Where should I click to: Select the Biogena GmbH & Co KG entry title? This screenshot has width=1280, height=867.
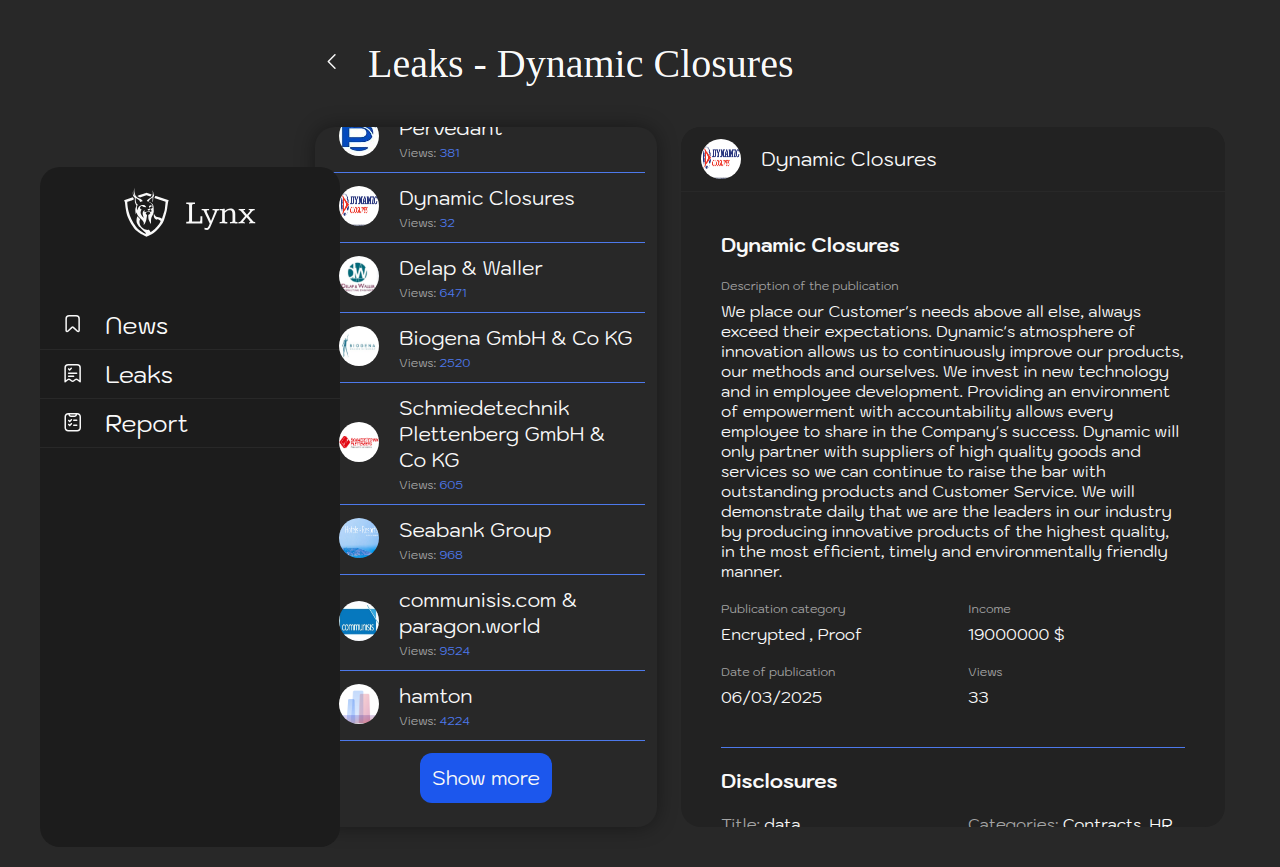tap(515, 338)
